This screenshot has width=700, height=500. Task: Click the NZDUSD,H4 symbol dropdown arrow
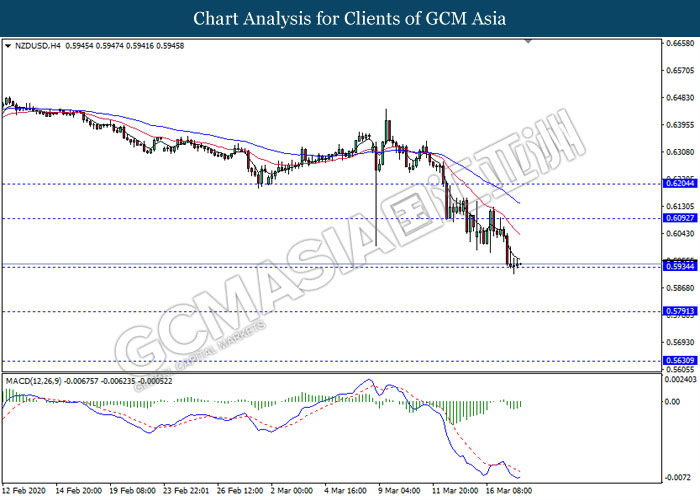click(8, 46)
